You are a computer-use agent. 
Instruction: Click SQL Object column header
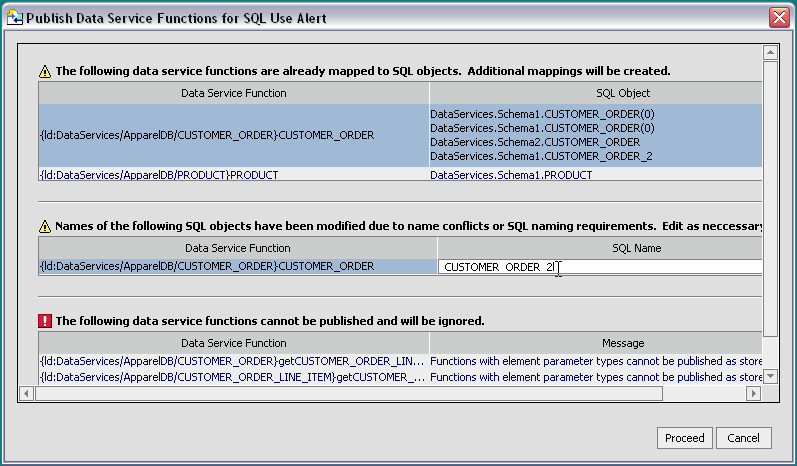596,93
